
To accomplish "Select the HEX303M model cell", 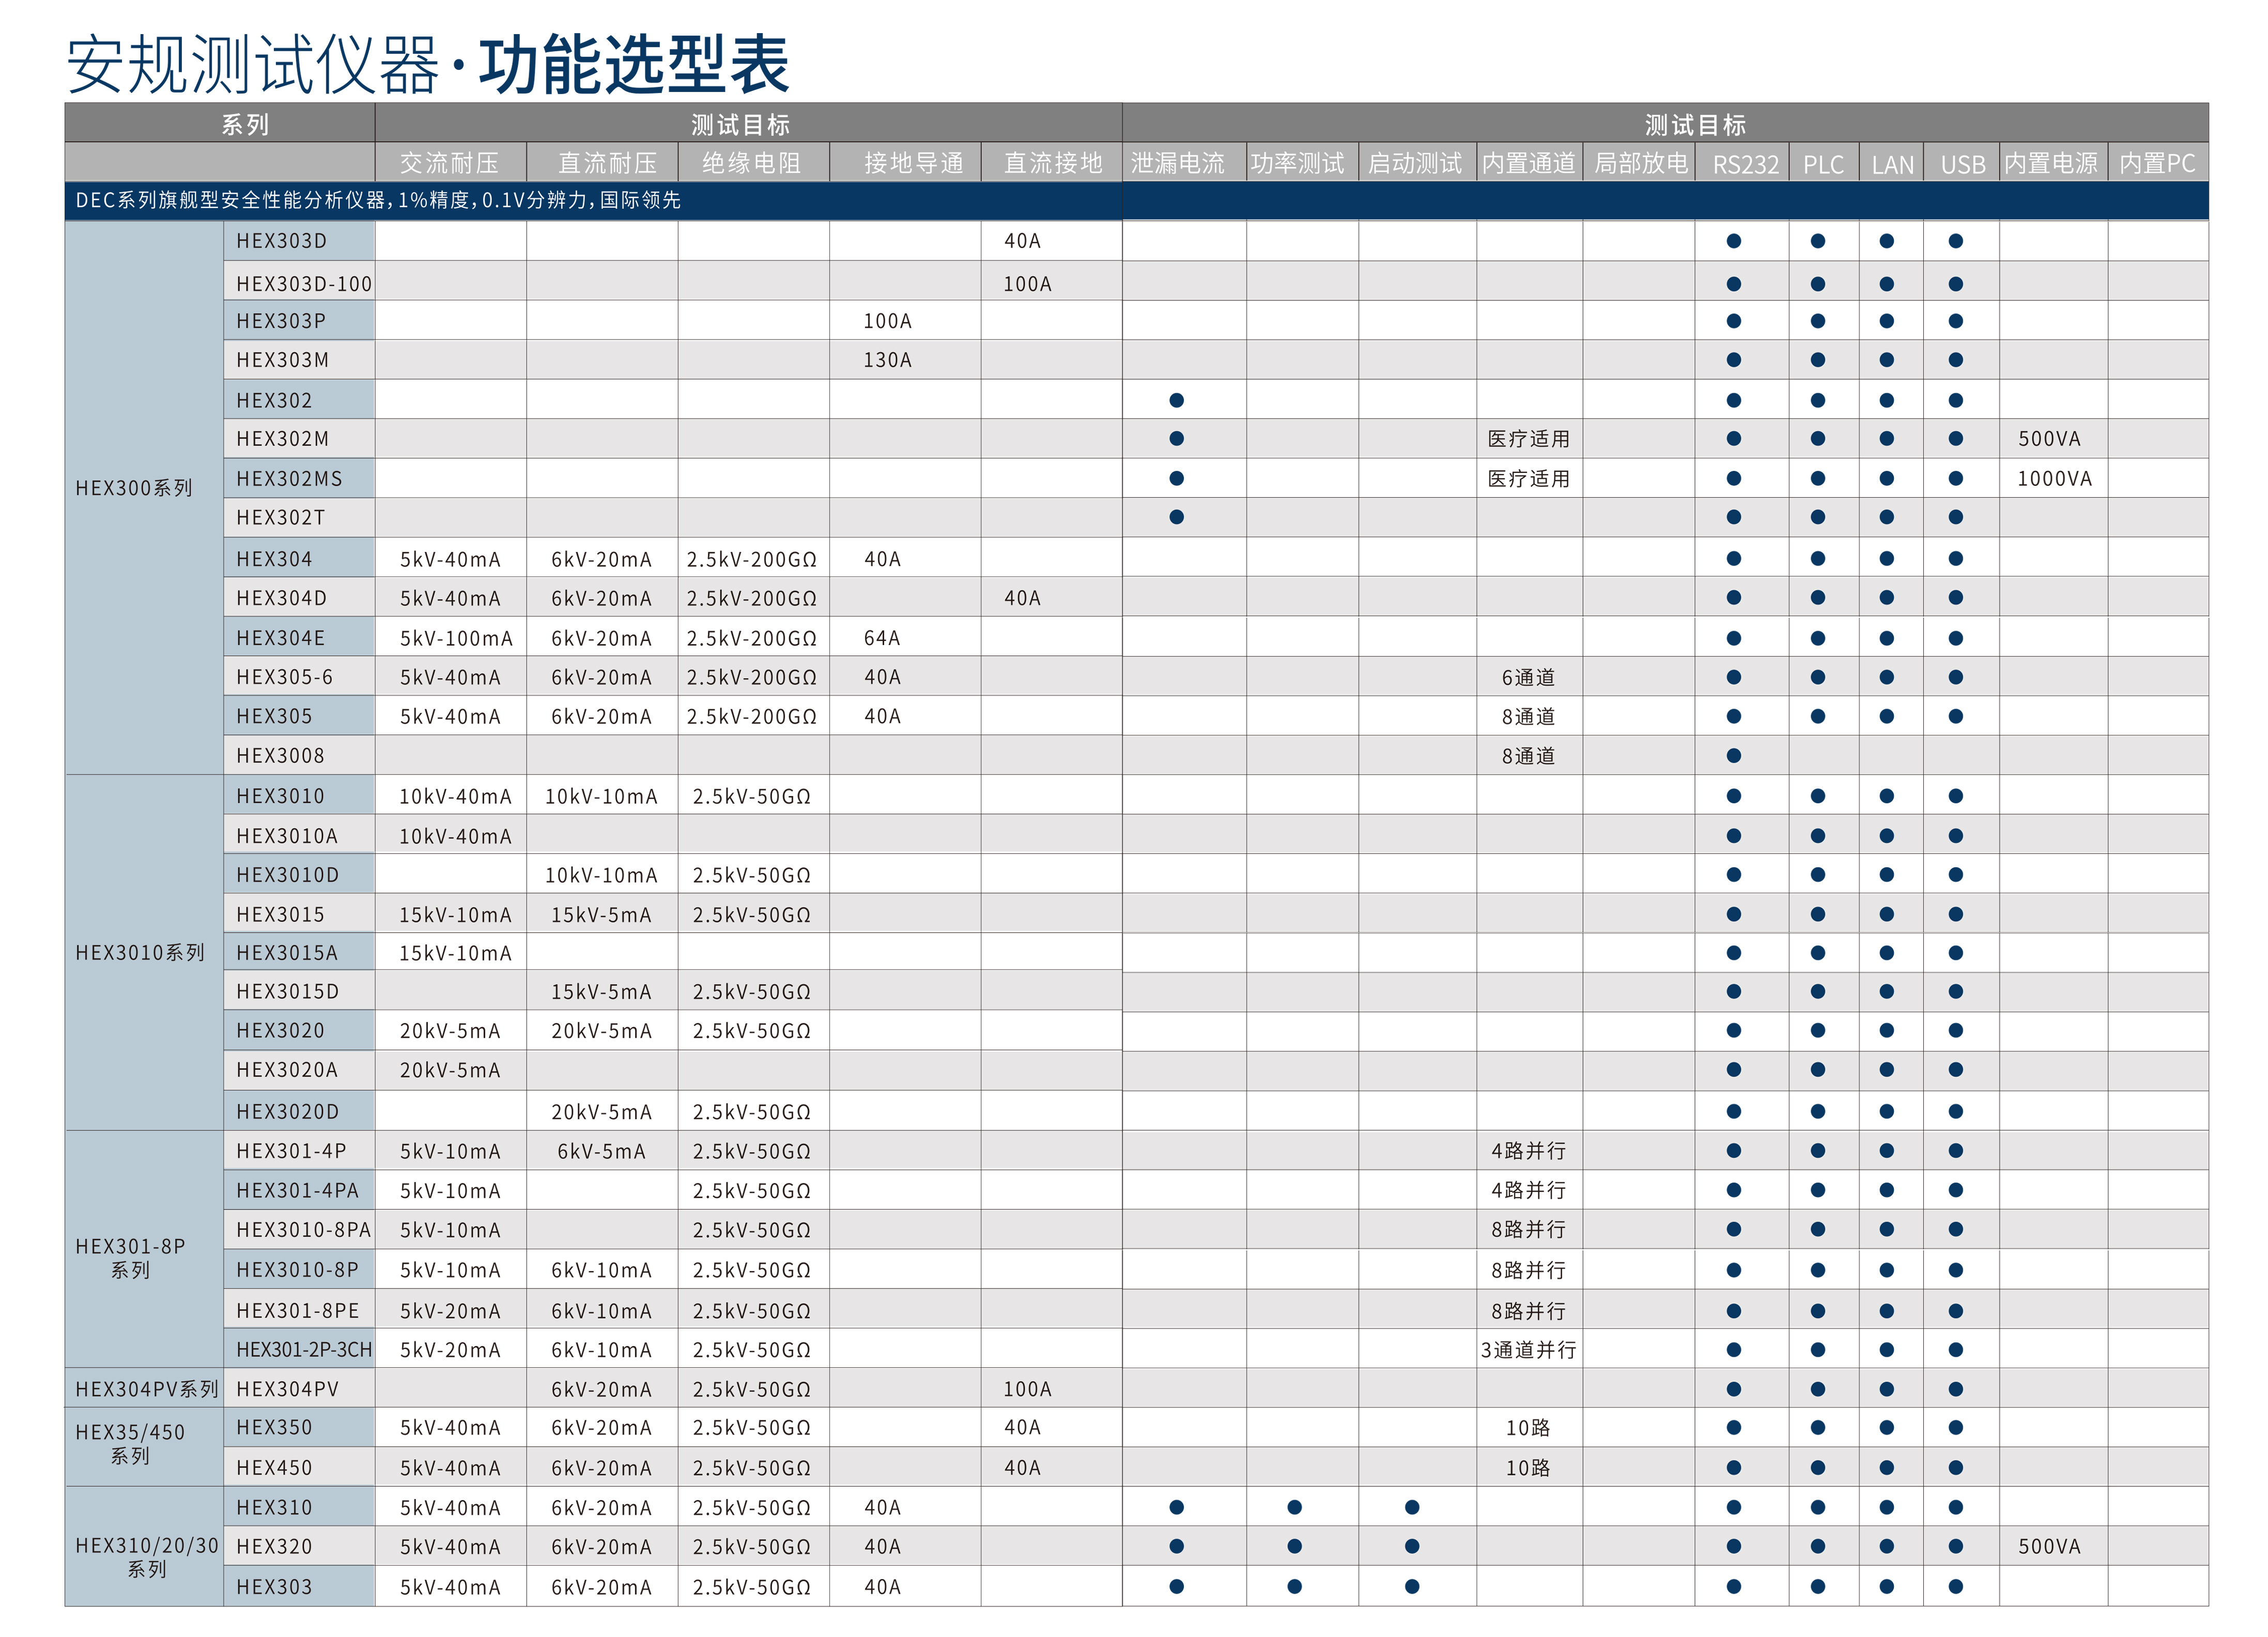I will 299,360.
